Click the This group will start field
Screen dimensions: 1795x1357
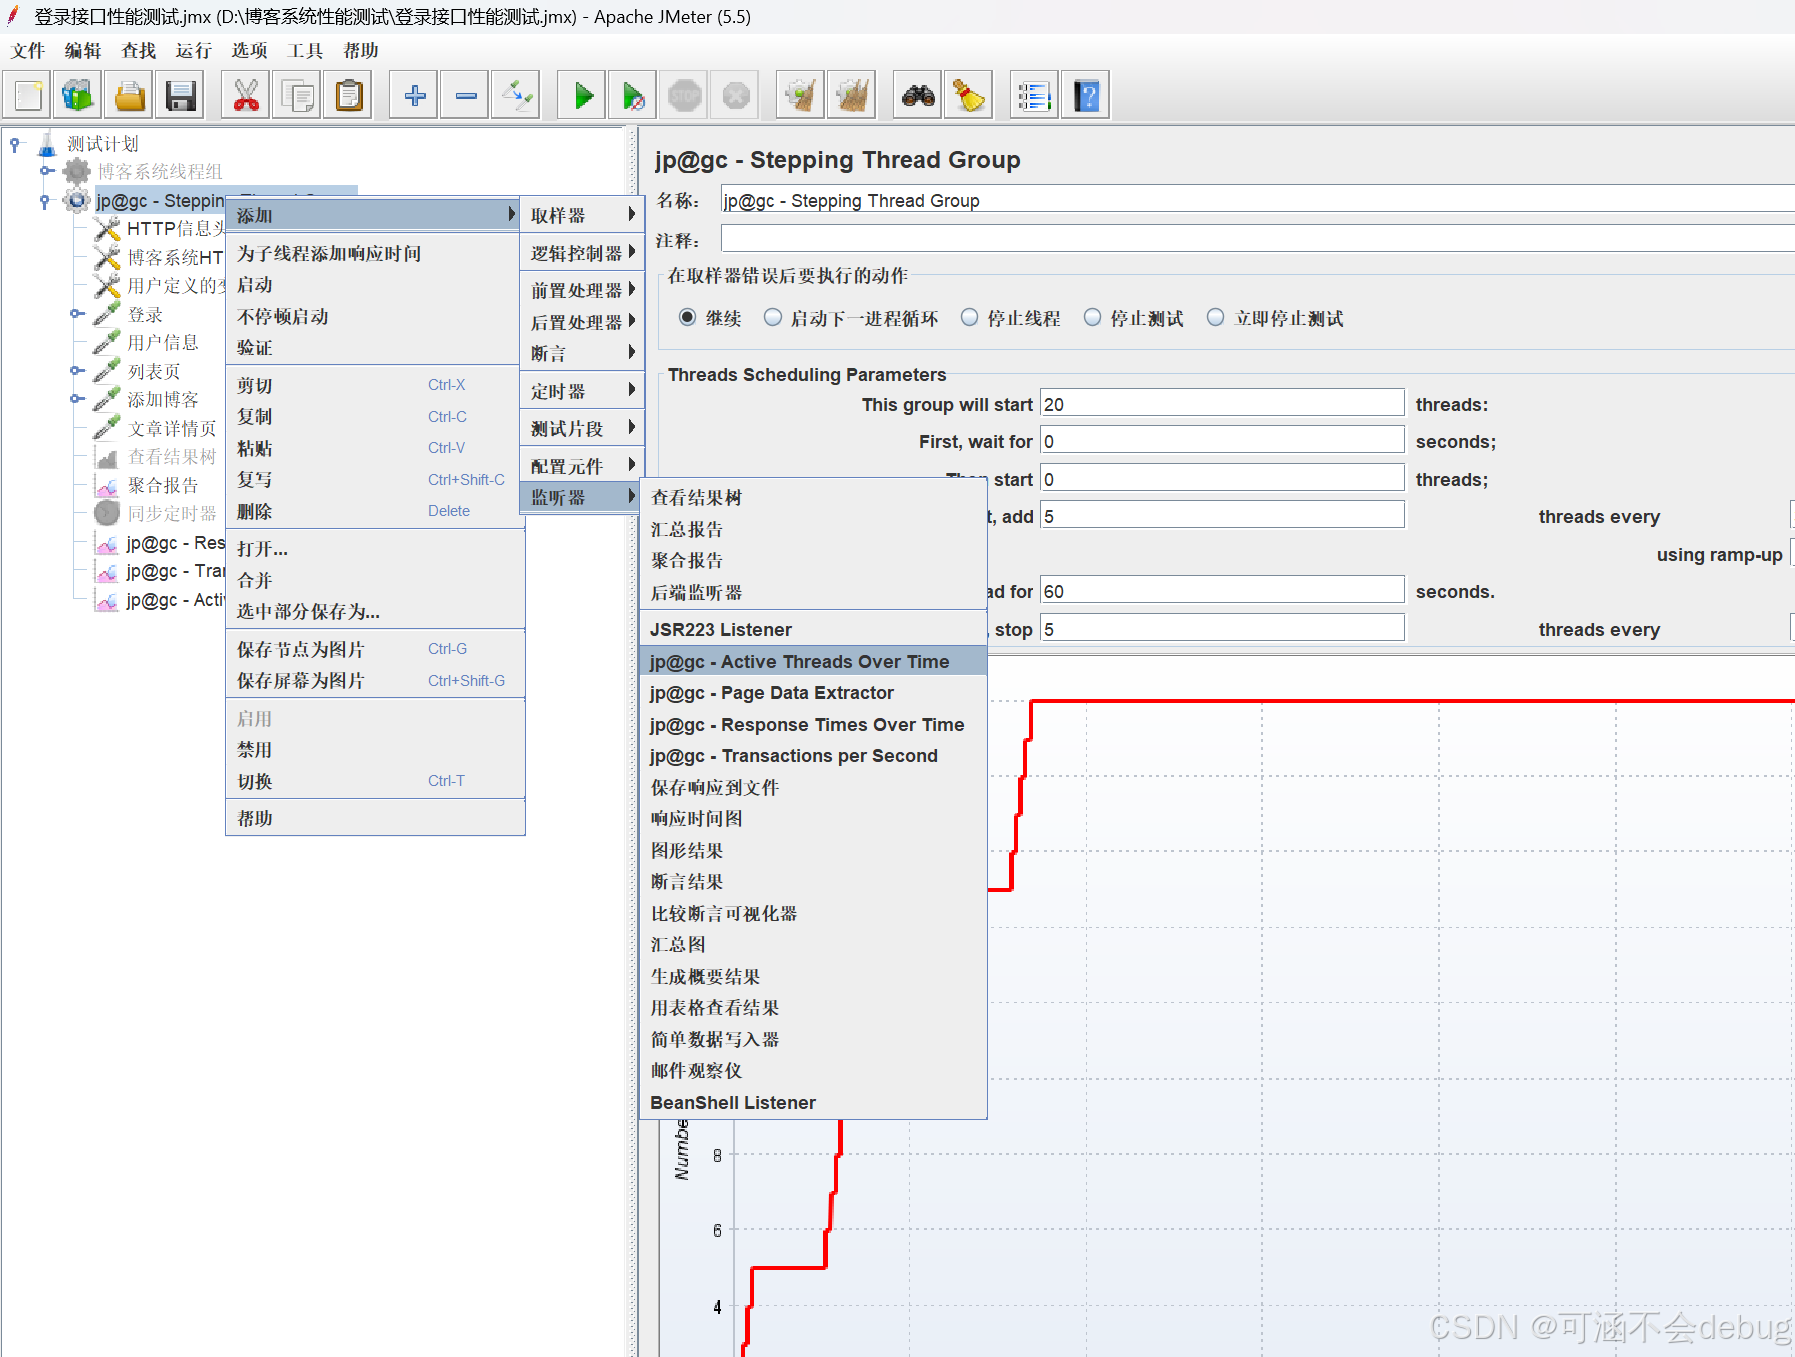click(1222, 403)
